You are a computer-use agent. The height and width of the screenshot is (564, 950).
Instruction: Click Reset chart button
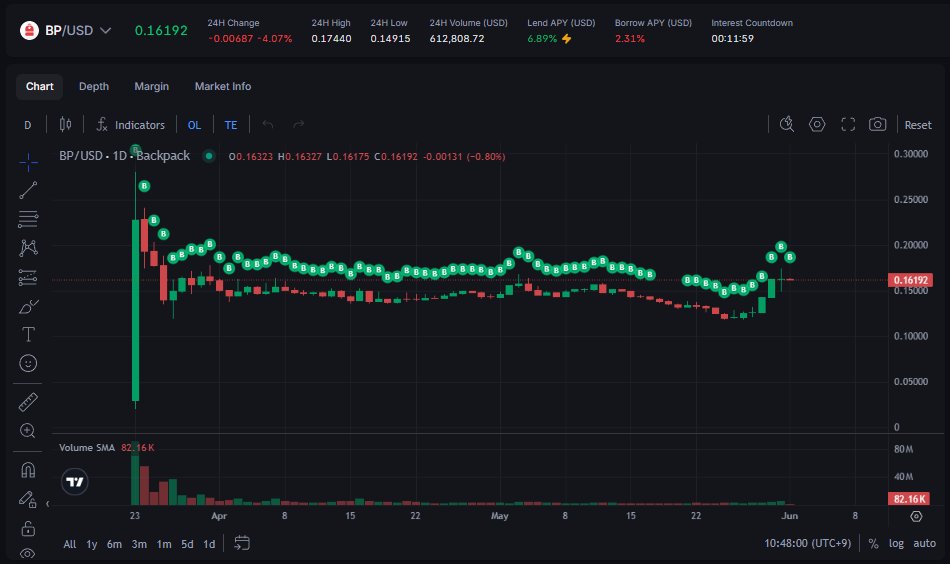pyautogui.click(x=918, y=125)
